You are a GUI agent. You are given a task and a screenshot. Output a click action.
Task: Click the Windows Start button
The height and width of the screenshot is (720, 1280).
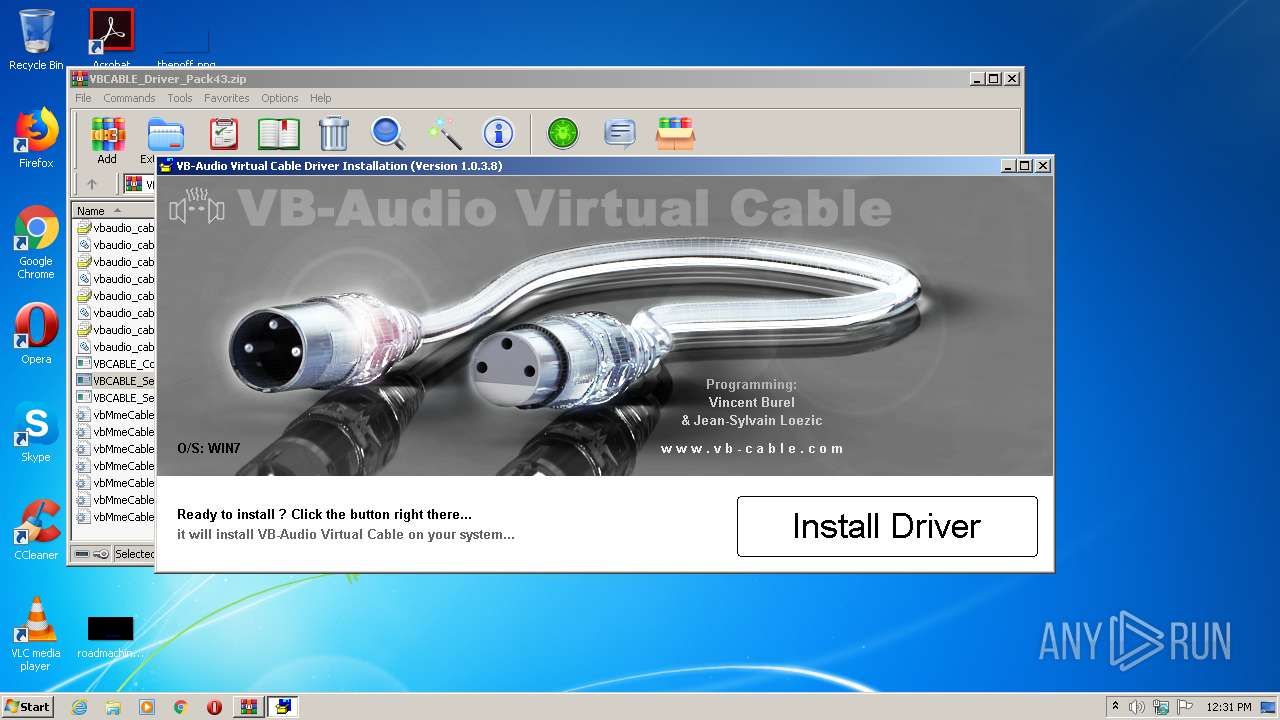(x=28, y=707)
